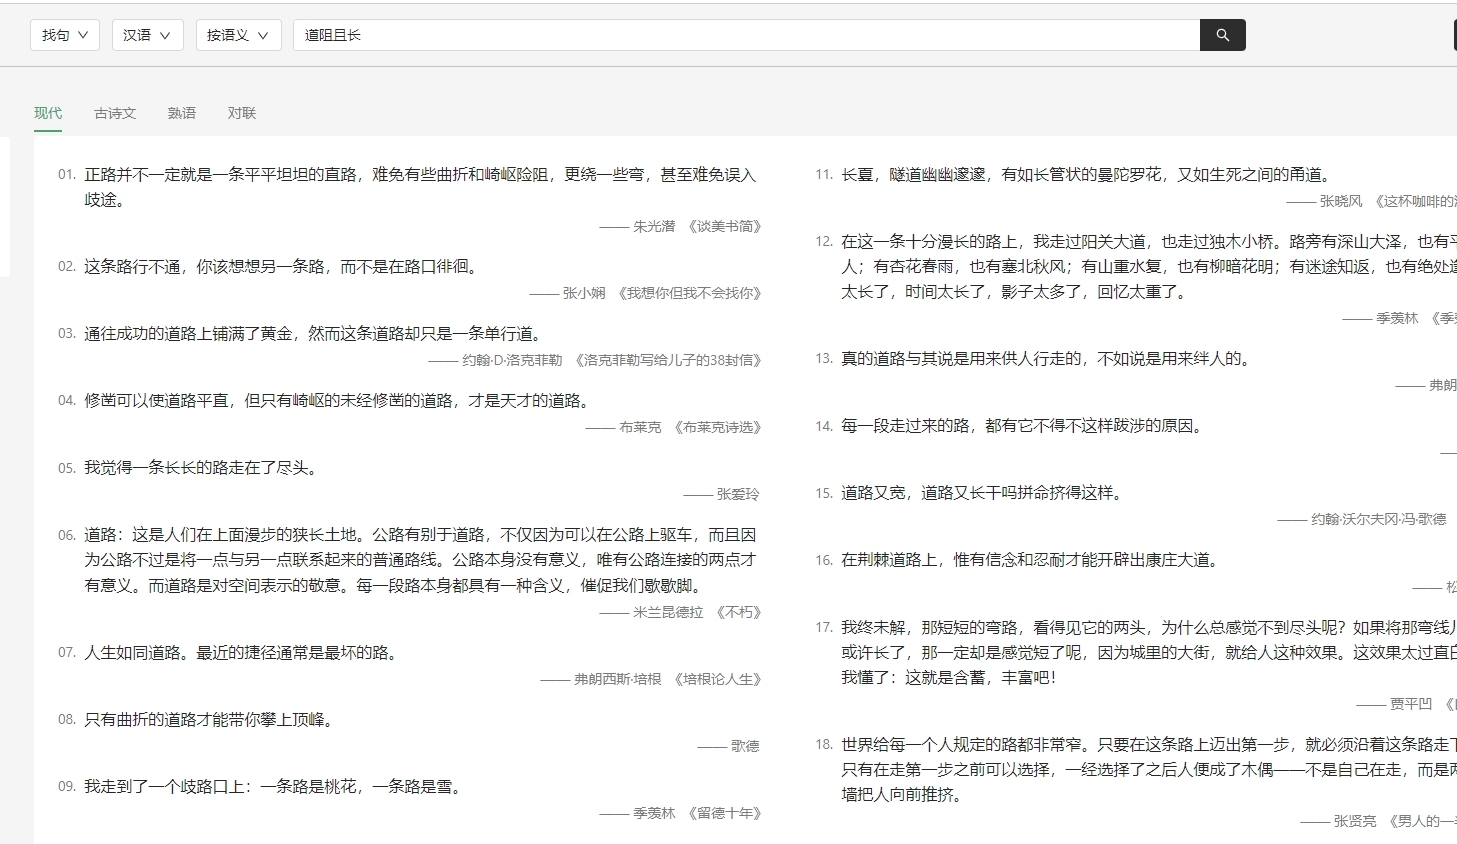
Task: Select quote 16 在荆棘道路上
Action: pyautogui.click(x=1032, y=559)
